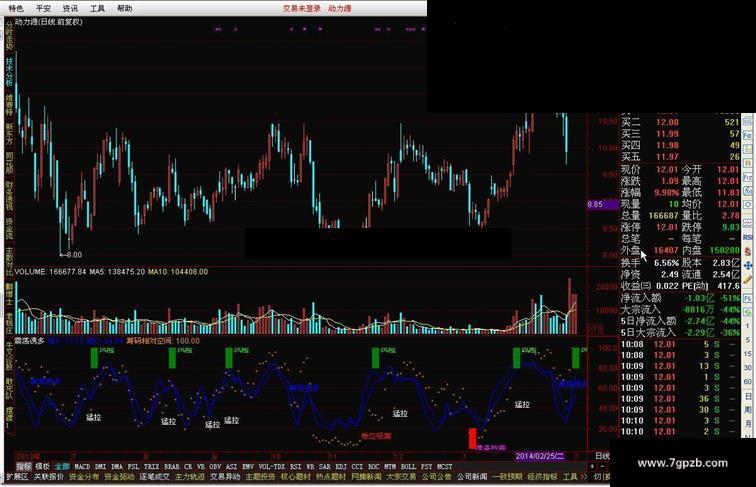Image resolution: width=756 pixels, height=487 pixels.
Task: Click the 2014/02/25 date marker on timeline
Action: (x=540, y=456)
